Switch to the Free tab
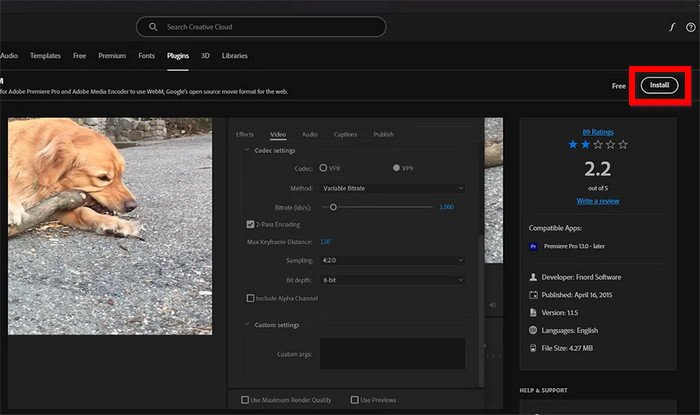The width and height of the screenshot is (700, 415). click(79, 56)
